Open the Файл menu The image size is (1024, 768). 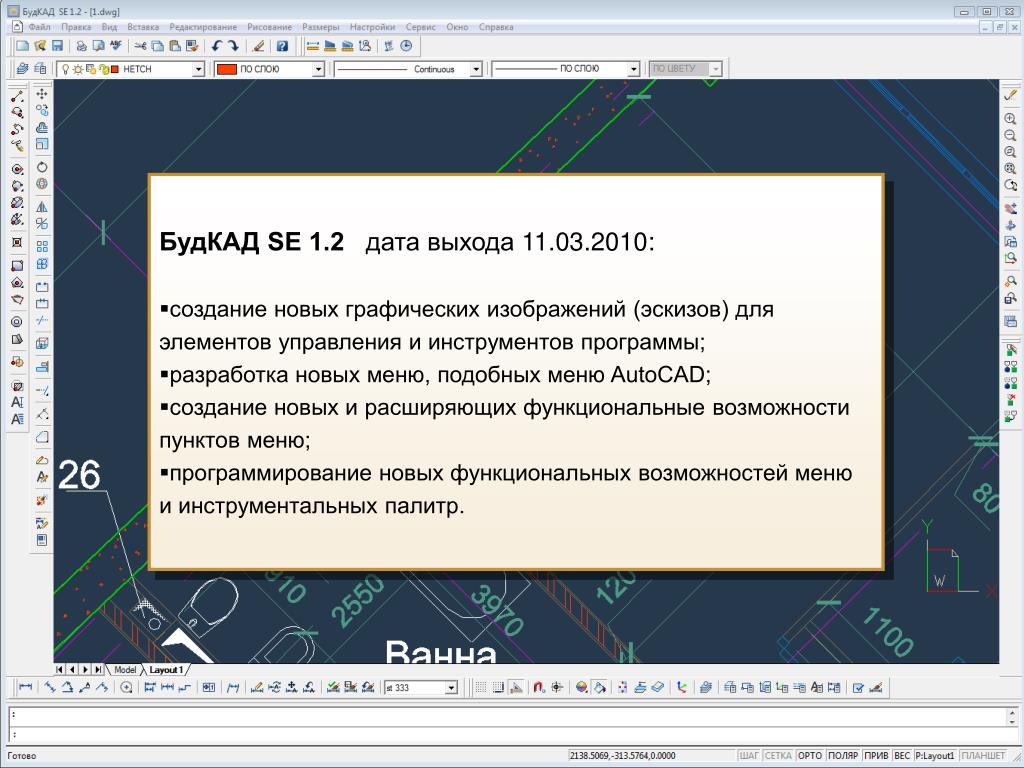tap(39, 27)
